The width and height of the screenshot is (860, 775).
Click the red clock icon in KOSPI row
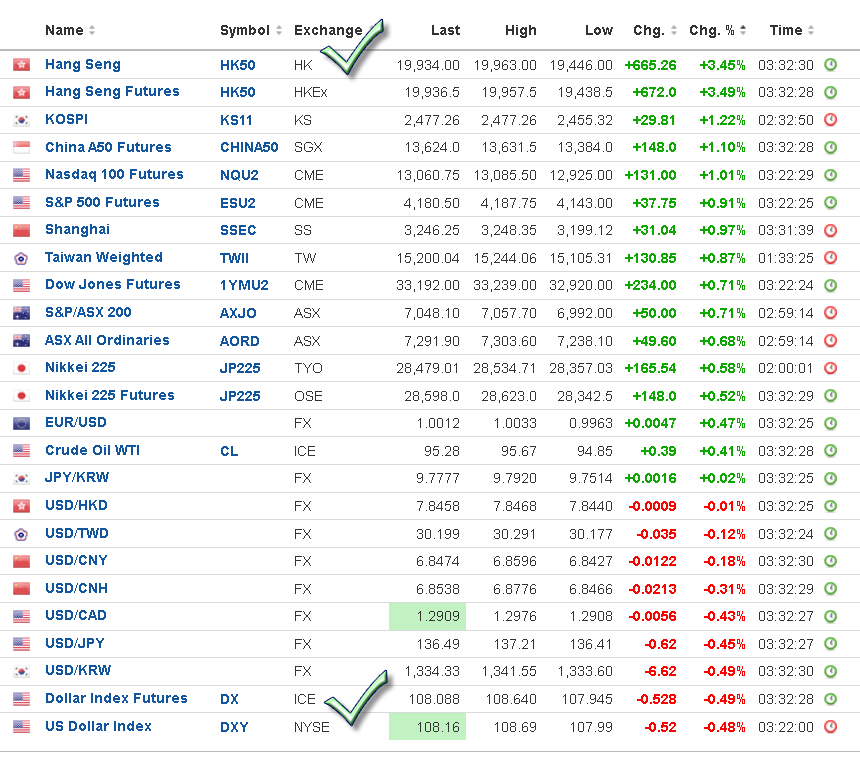(x=830, y=120)
